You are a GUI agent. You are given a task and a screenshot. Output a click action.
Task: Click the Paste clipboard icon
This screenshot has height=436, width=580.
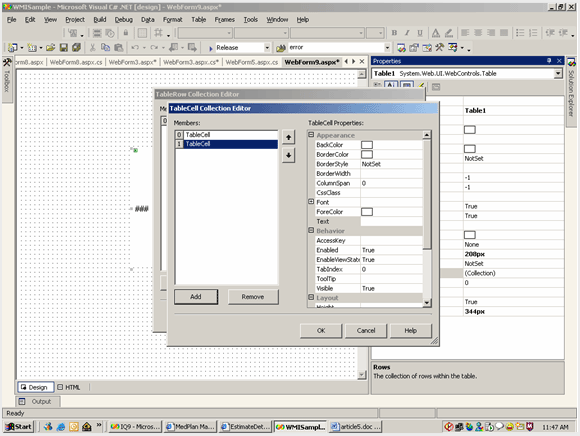(118, 47)
